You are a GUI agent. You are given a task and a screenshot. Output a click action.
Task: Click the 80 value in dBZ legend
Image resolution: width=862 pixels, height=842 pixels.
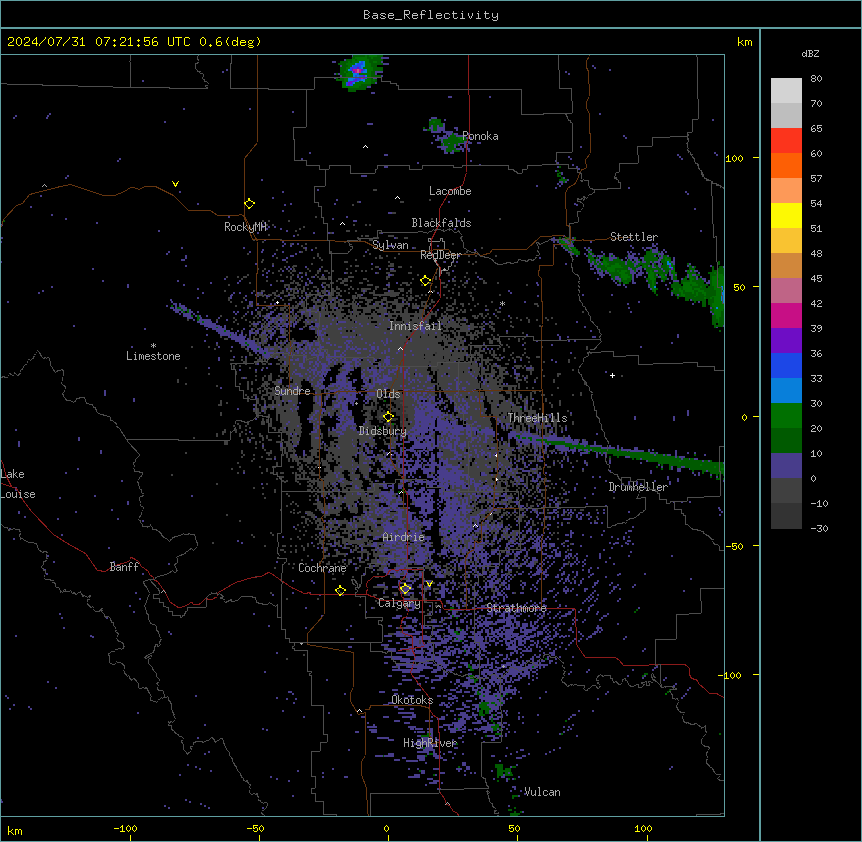816,79
